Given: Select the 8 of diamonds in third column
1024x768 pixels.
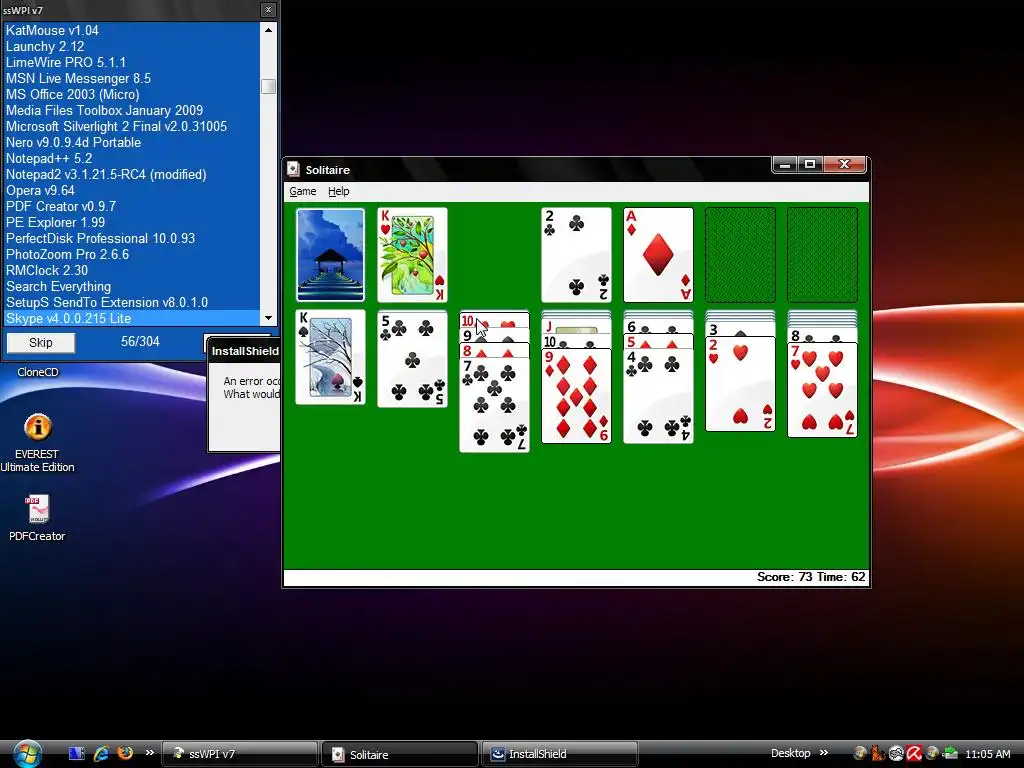Looking at the screenshot, I should click(x=494, y=351).
